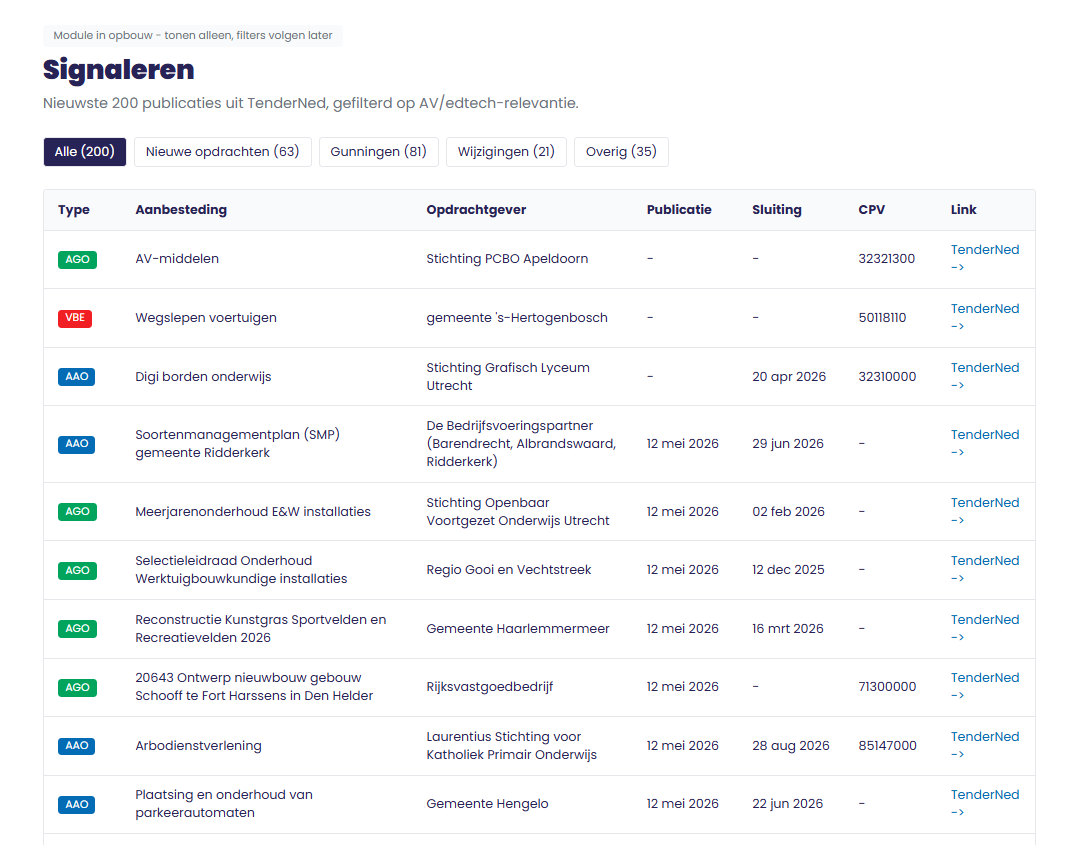
Task: Click the Opdrachtgever column header
Action: [x=476, y=210]
